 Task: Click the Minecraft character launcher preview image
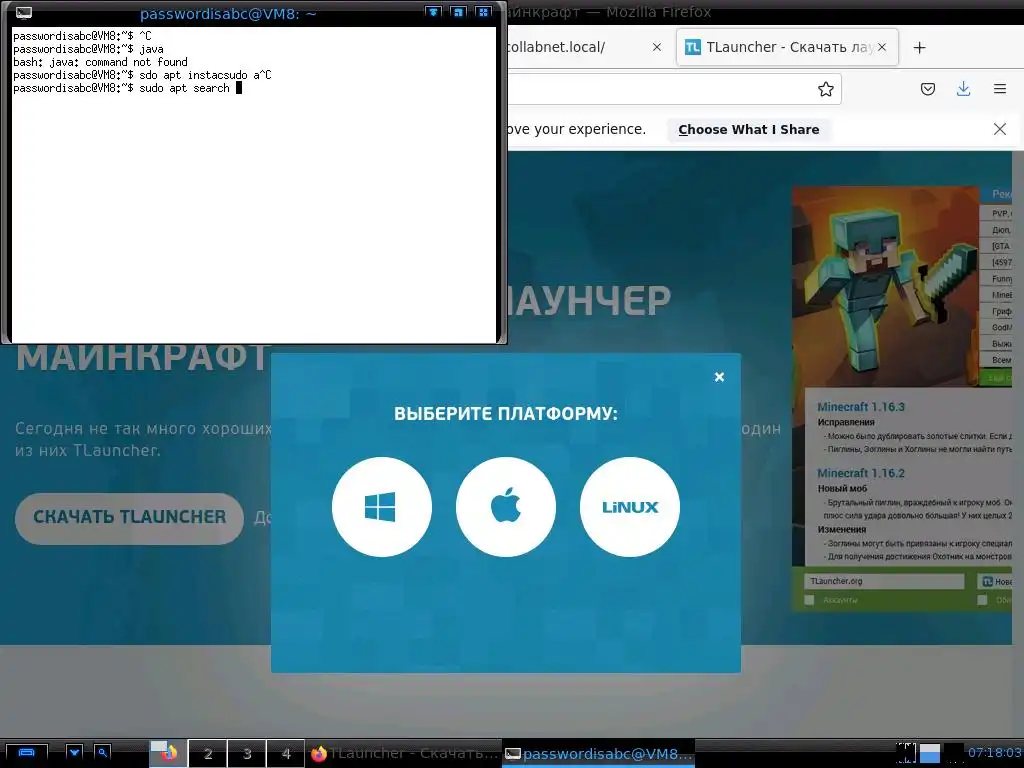(886, 285)
